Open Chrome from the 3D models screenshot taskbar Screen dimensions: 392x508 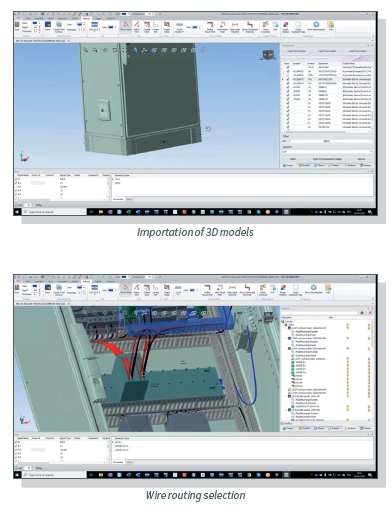tap(249, 212)
